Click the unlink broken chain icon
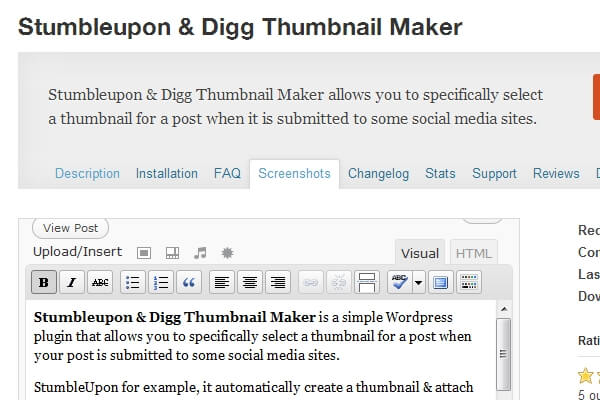 point(339,282)
